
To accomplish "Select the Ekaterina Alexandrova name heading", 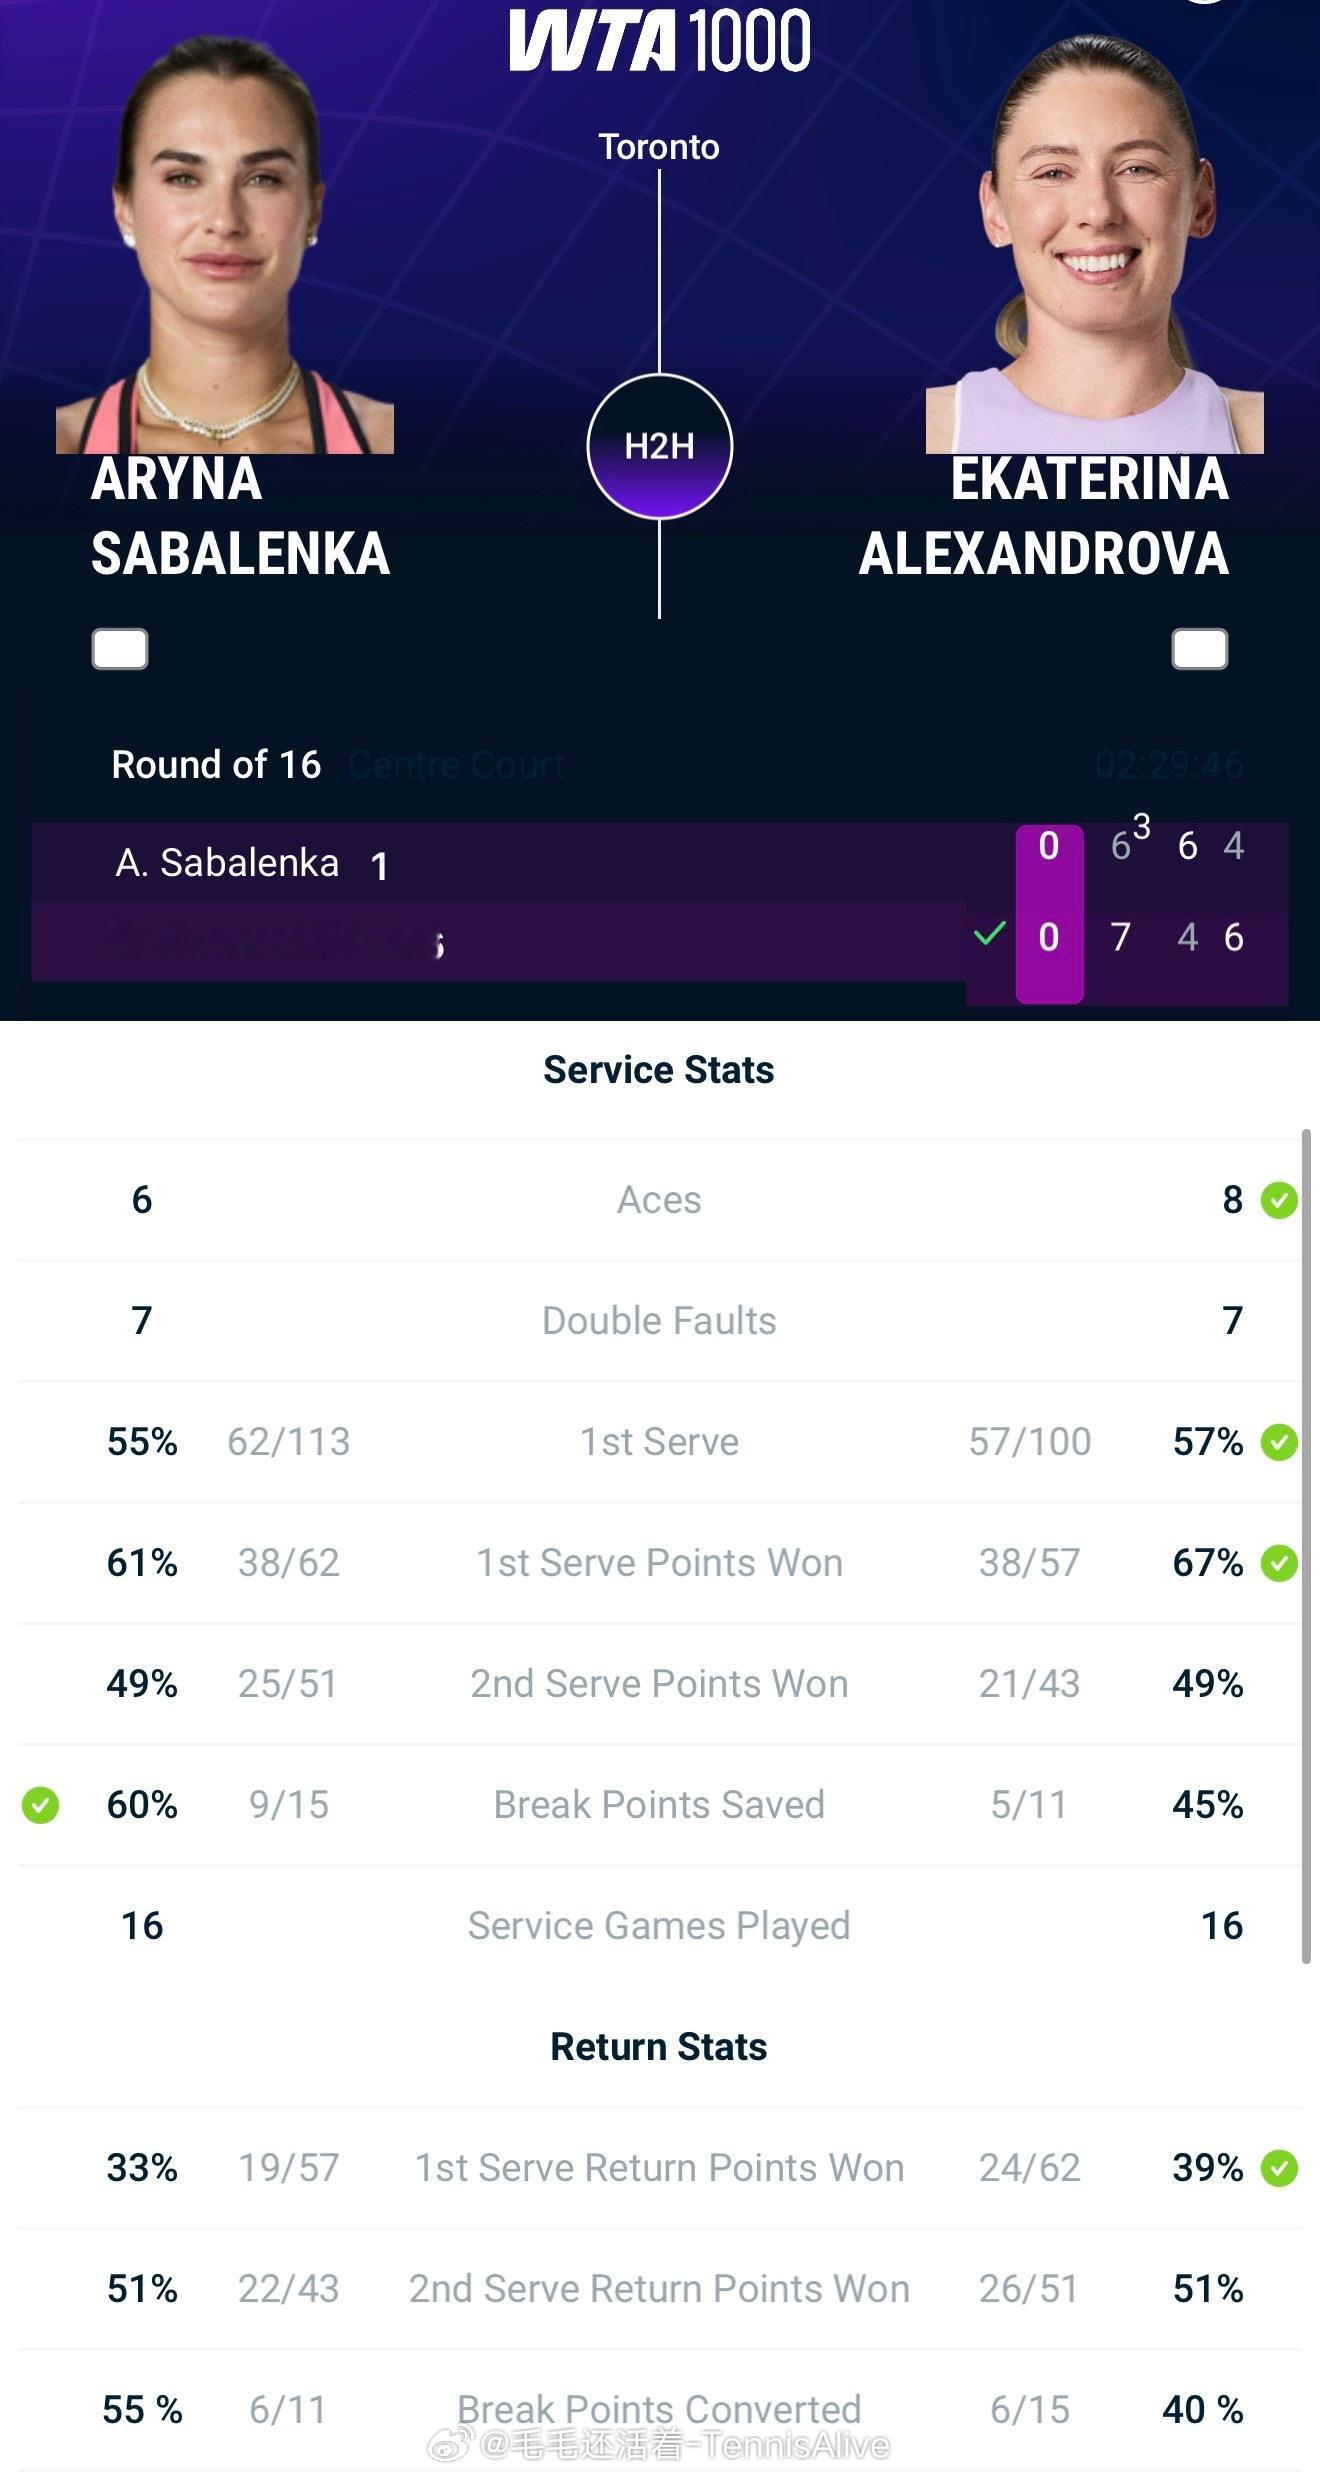I will tap(1044, 517).
